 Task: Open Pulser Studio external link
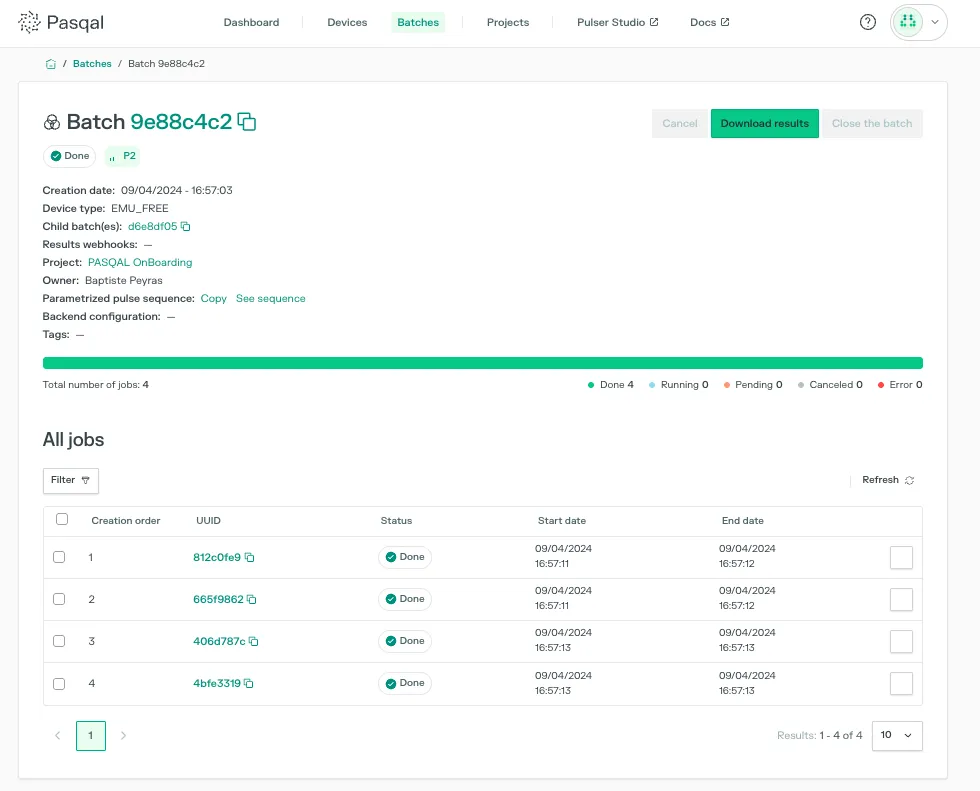[x=618, y=22]
